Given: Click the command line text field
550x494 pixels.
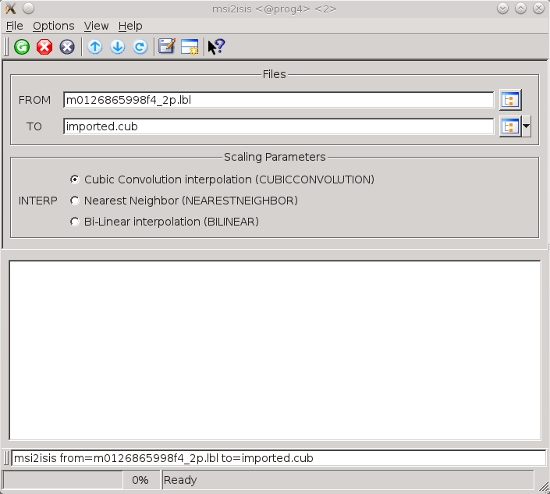Looking at the screenshot, I should pyautogui.click(x=279, y=458).
